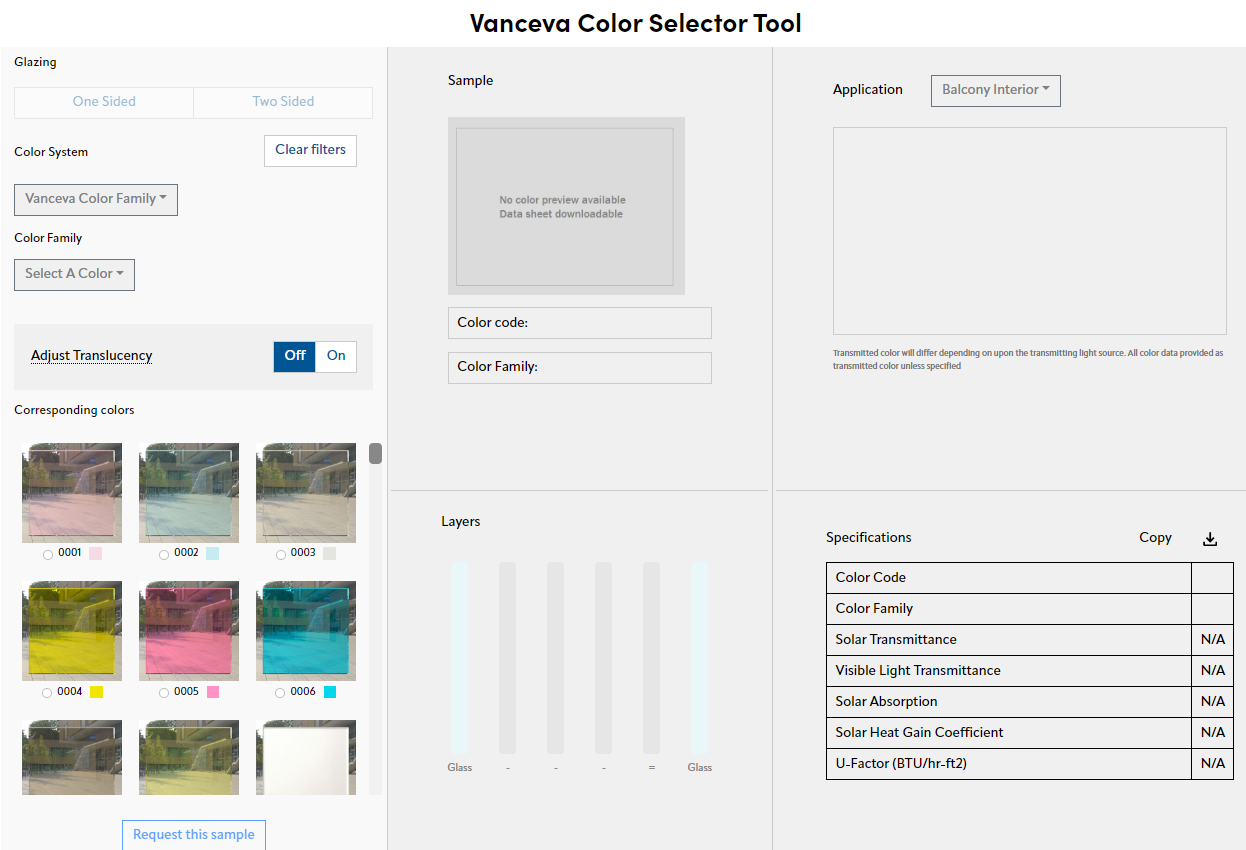Select the cyan 0006 sample thumbnail
The width and height of the screenshot is (1246, 850).
pos(306,632)
